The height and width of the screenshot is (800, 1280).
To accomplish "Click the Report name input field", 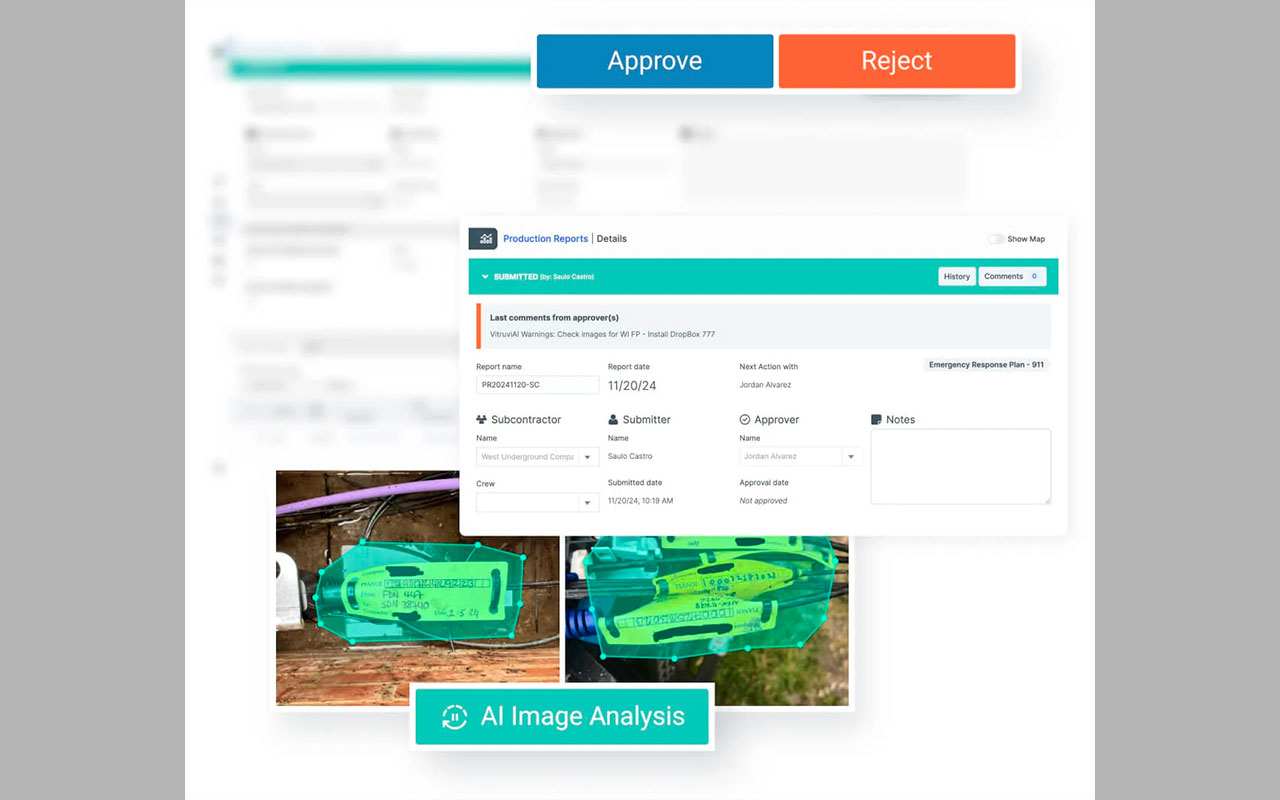I will point(537,385).
